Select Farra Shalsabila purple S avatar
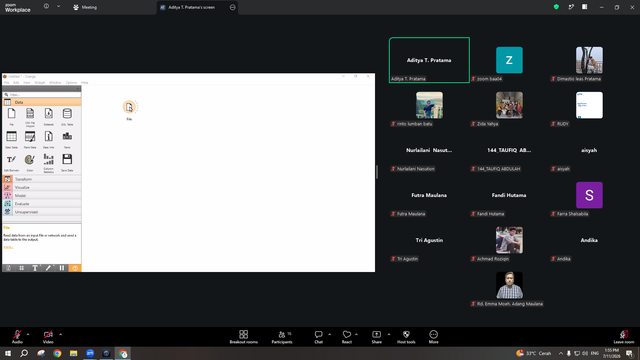Screen dimensions: 640x360 coord(589,195)
